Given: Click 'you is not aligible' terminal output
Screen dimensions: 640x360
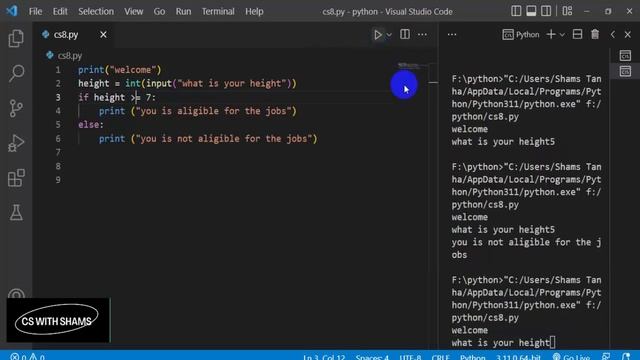Looking at the screenshot, I should (526, 248).
